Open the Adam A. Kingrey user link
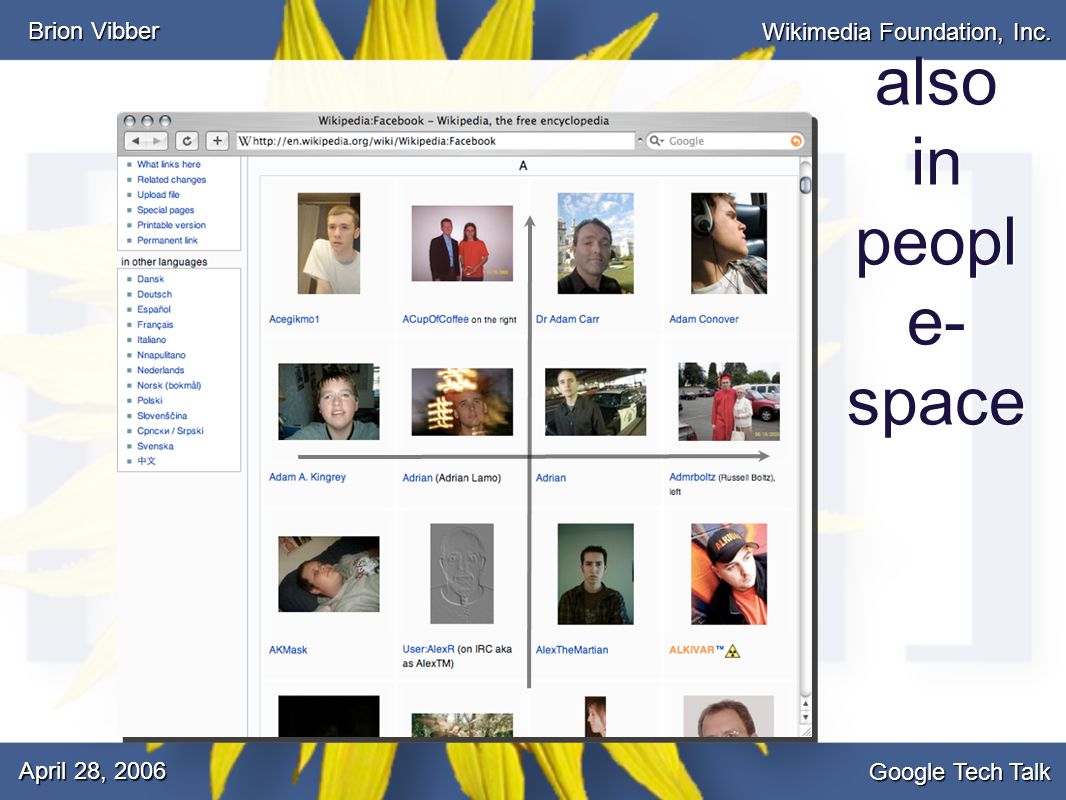1066x800 pixels. (307, 477)
